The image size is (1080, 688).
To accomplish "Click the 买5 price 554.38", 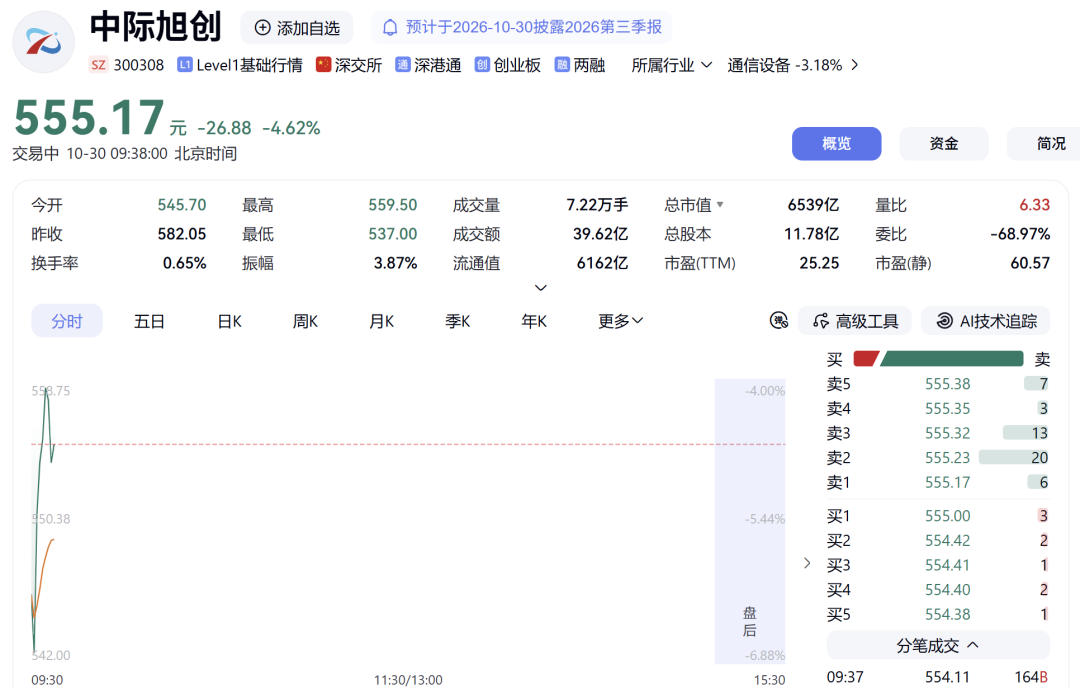I will tap(947, 614).
